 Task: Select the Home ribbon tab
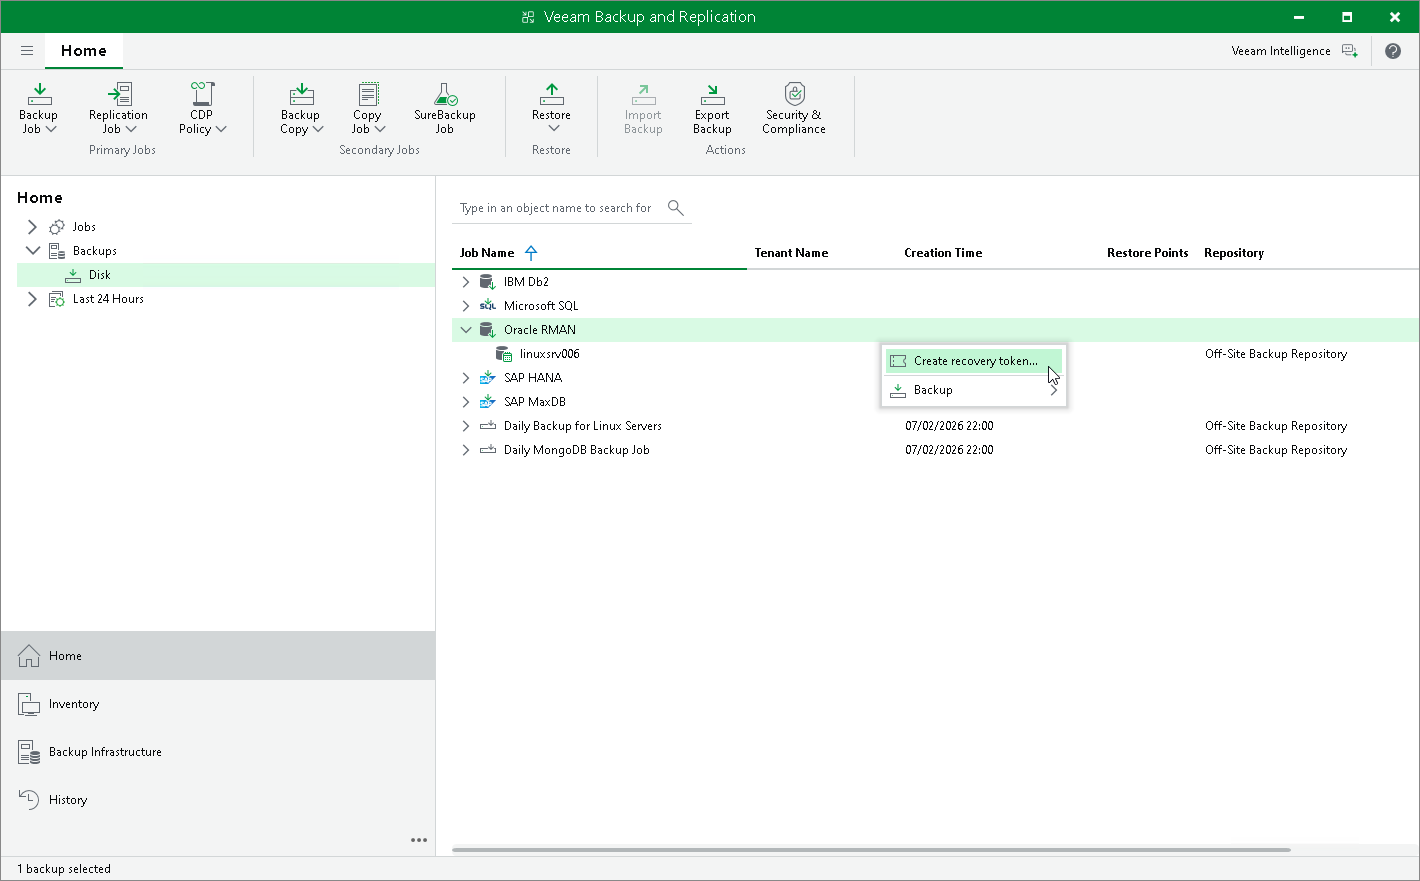(x=84, y=51)
